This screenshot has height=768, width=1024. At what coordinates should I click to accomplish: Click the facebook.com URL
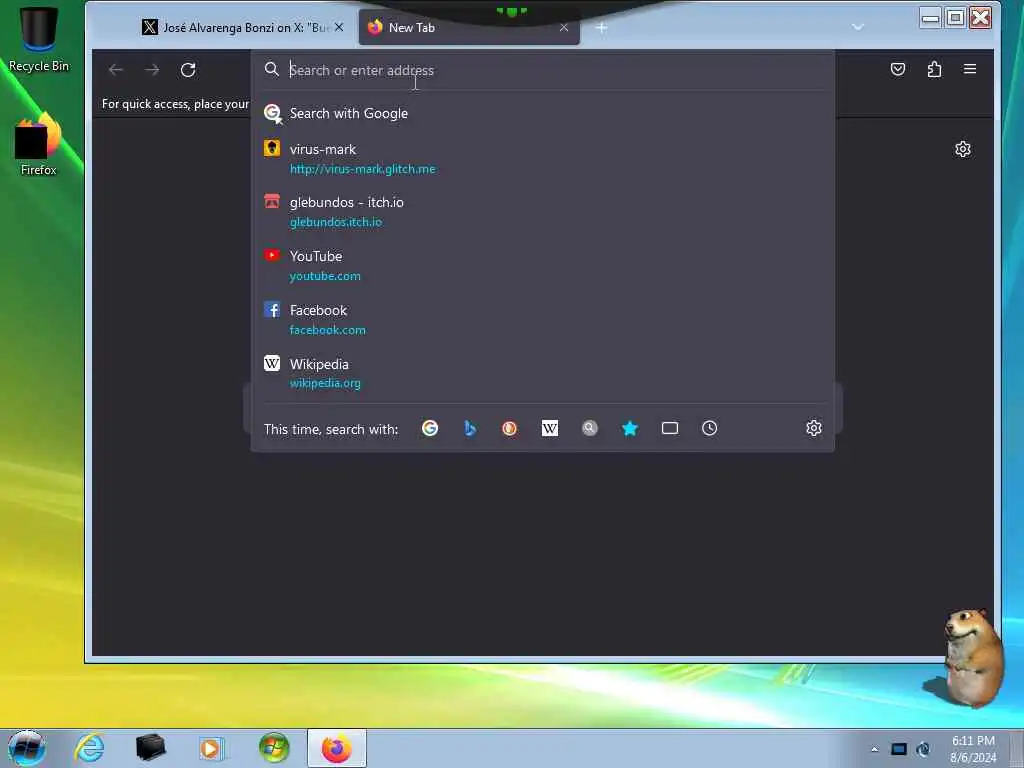[x=327, y=330]
